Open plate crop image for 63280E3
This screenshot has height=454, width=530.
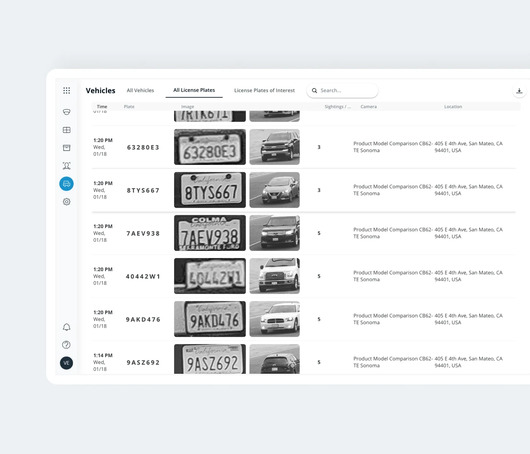click(210, 147)
